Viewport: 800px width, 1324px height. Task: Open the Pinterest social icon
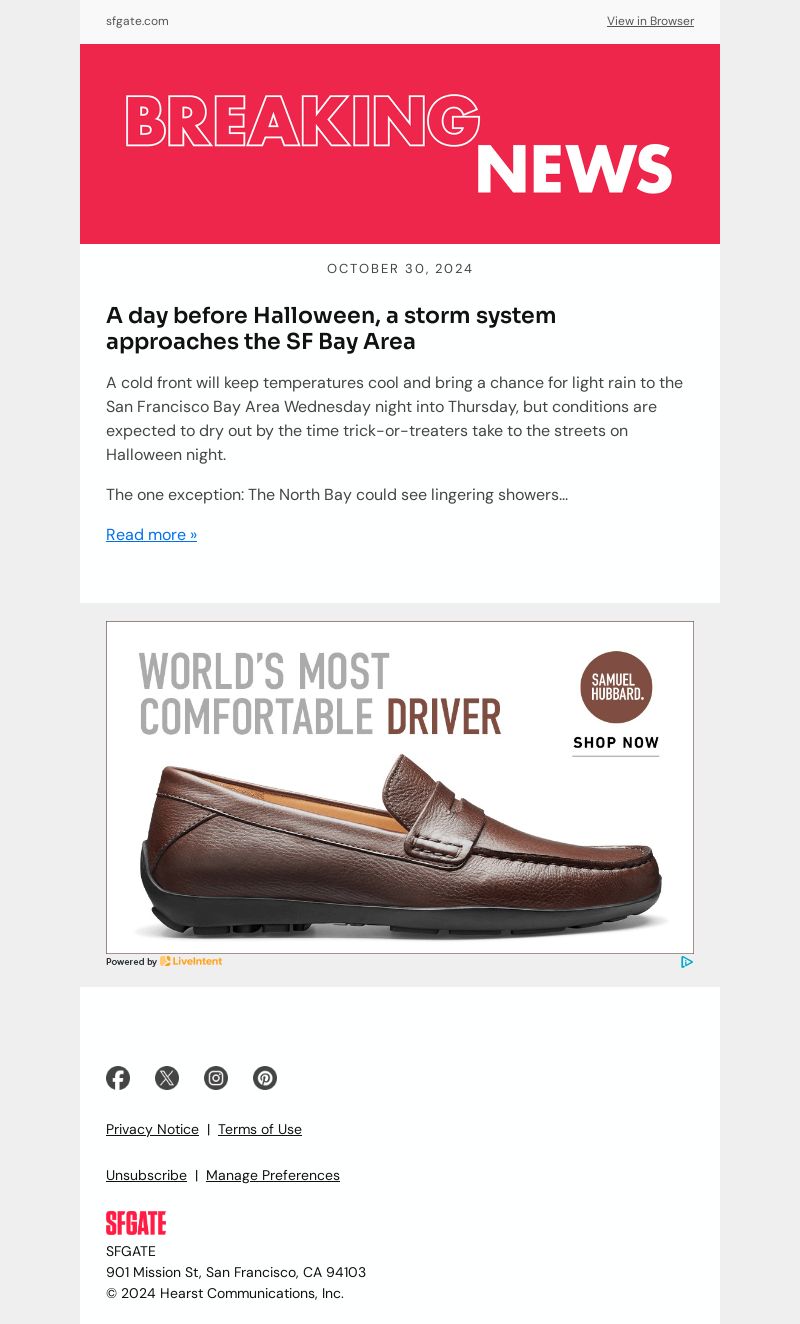tap(265, 1078)
